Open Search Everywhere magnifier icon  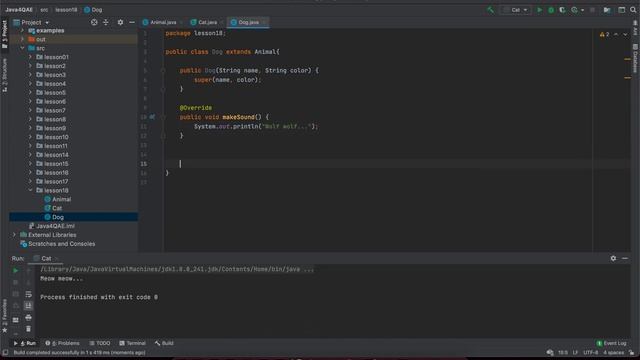[633, 10]
